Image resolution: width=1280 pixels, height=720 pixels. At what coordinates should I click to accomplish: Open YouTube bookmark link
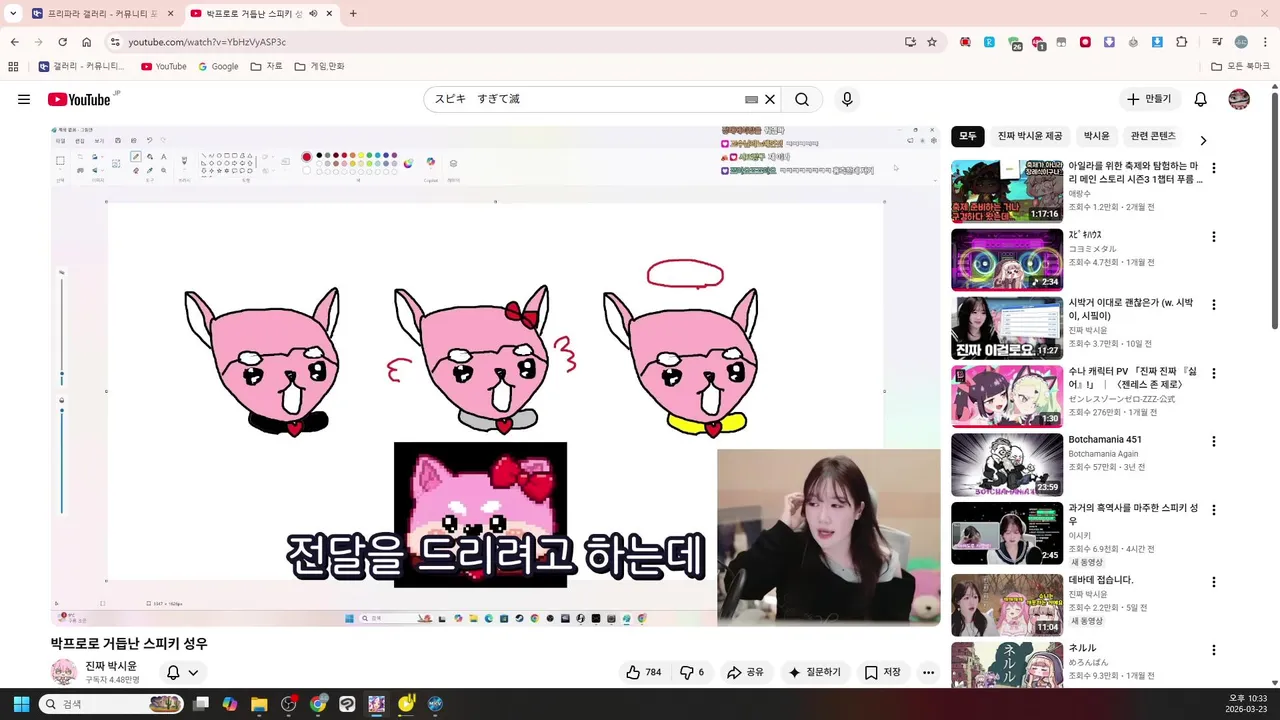pyautogui.click(x=164, y=66)
